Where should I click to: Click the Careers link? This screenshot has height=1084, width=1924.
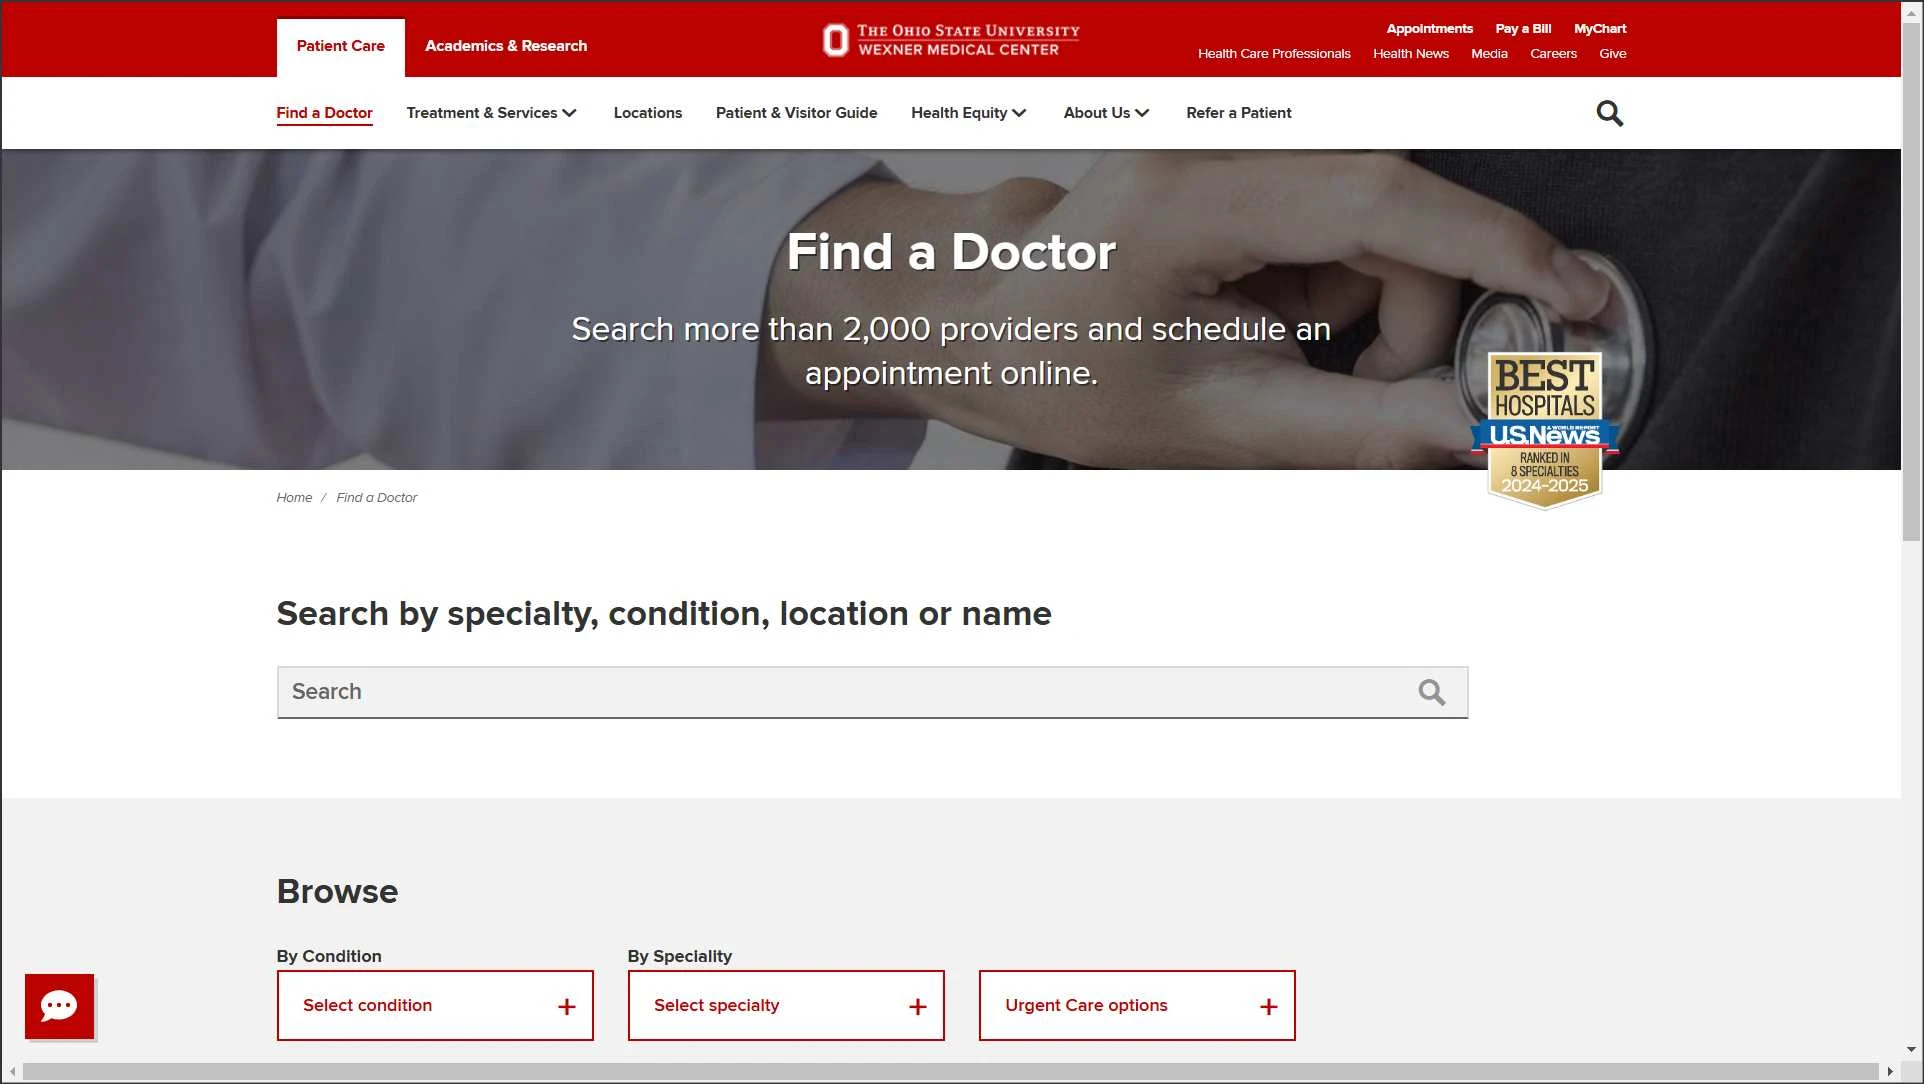click(1553, 54)
